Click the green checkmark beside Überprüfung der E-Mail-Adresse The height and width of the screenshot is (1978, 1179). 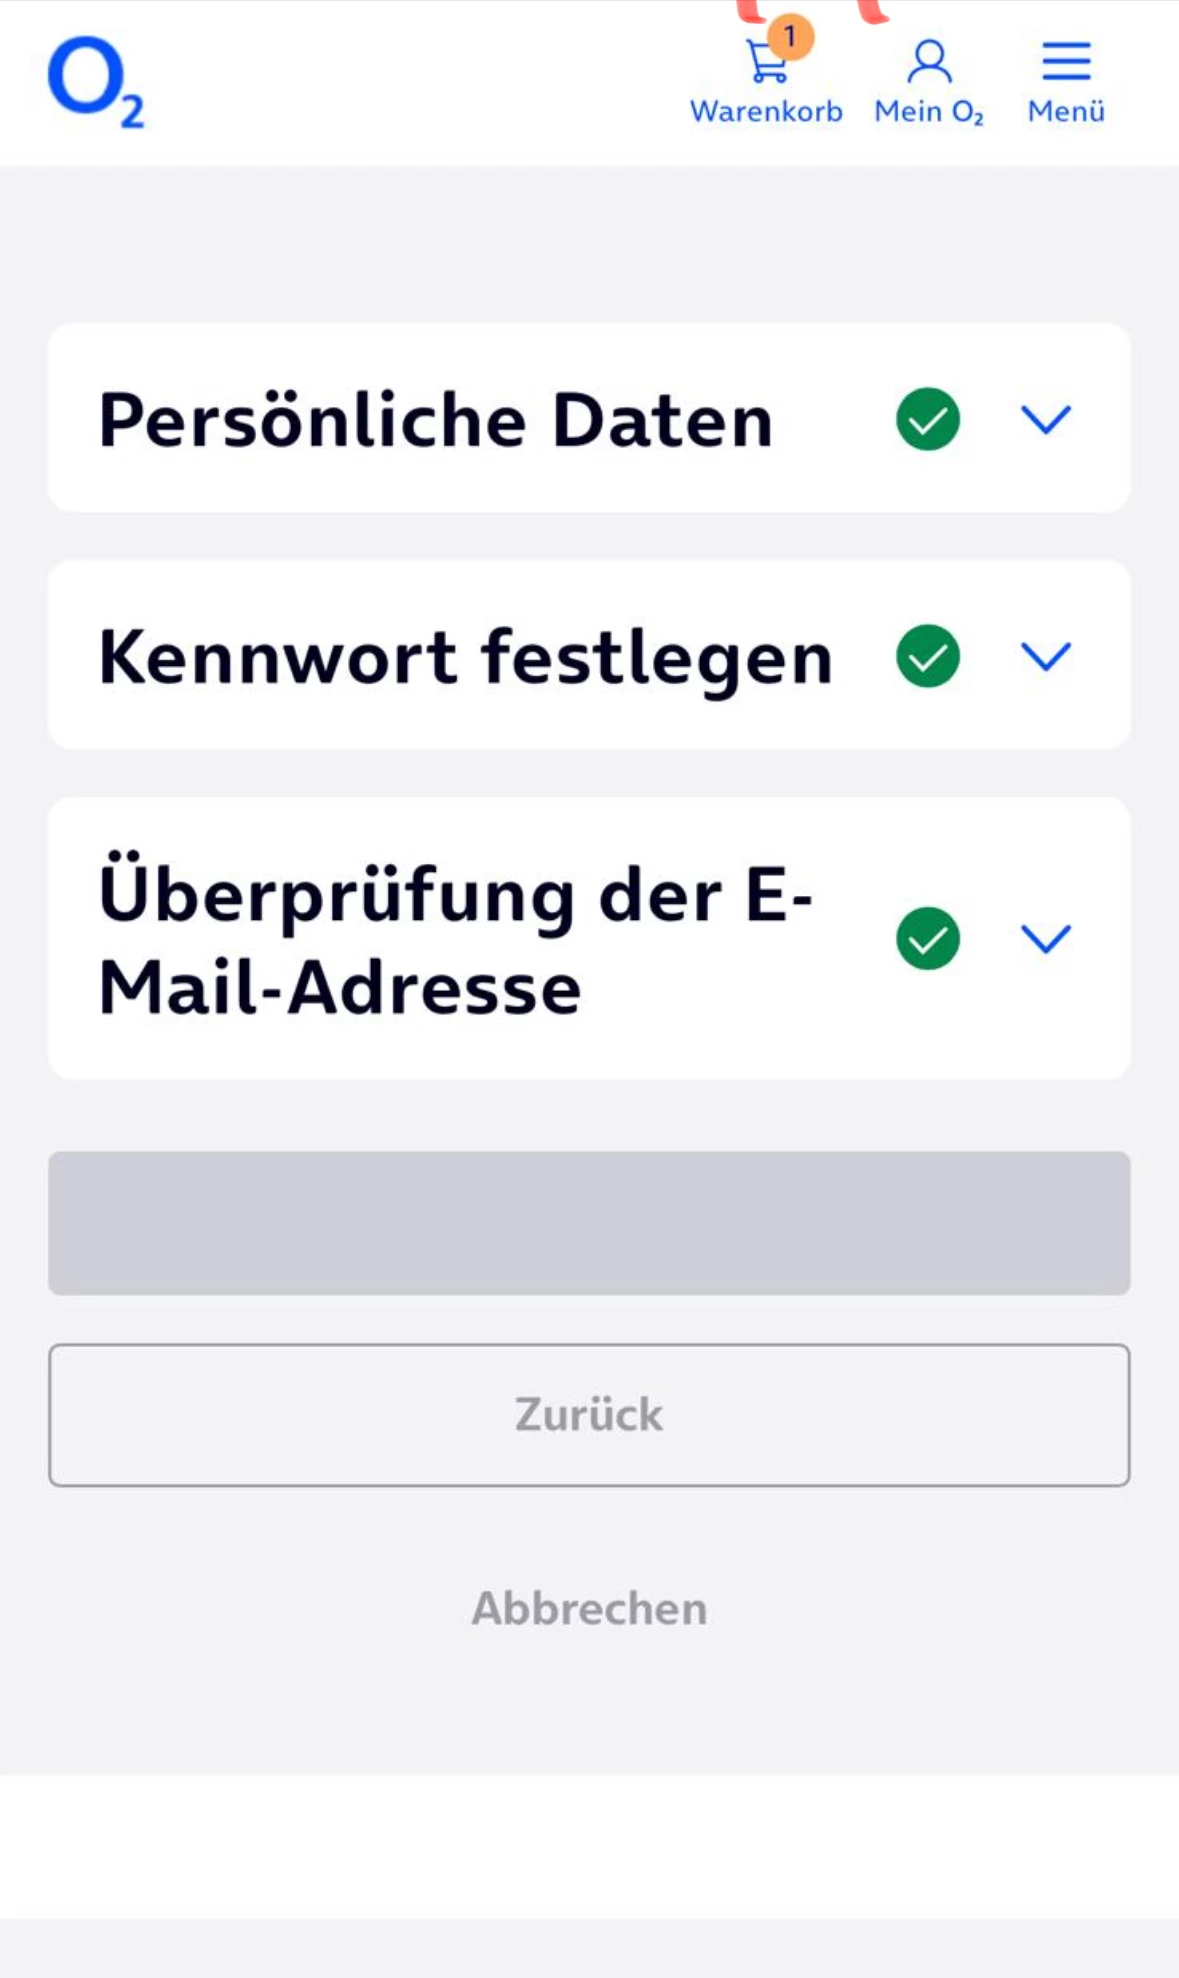click(x=928, y=939)
